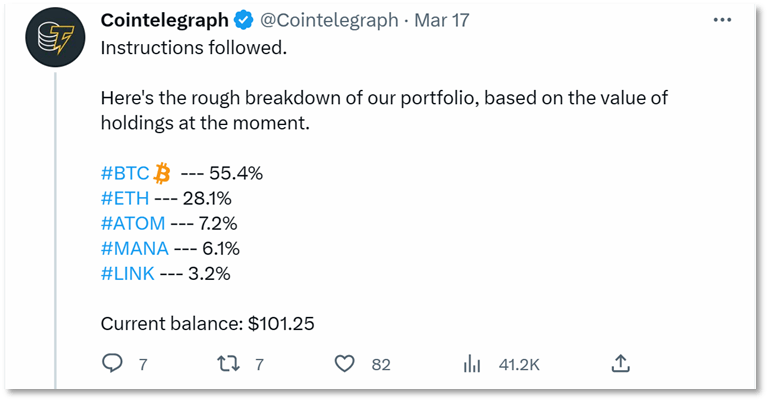Image resolution: width=769 pixels, height=402 pixels.
Task: Open the #LINK hashtag
Action: pyautogui.click(x=128, y=273)
